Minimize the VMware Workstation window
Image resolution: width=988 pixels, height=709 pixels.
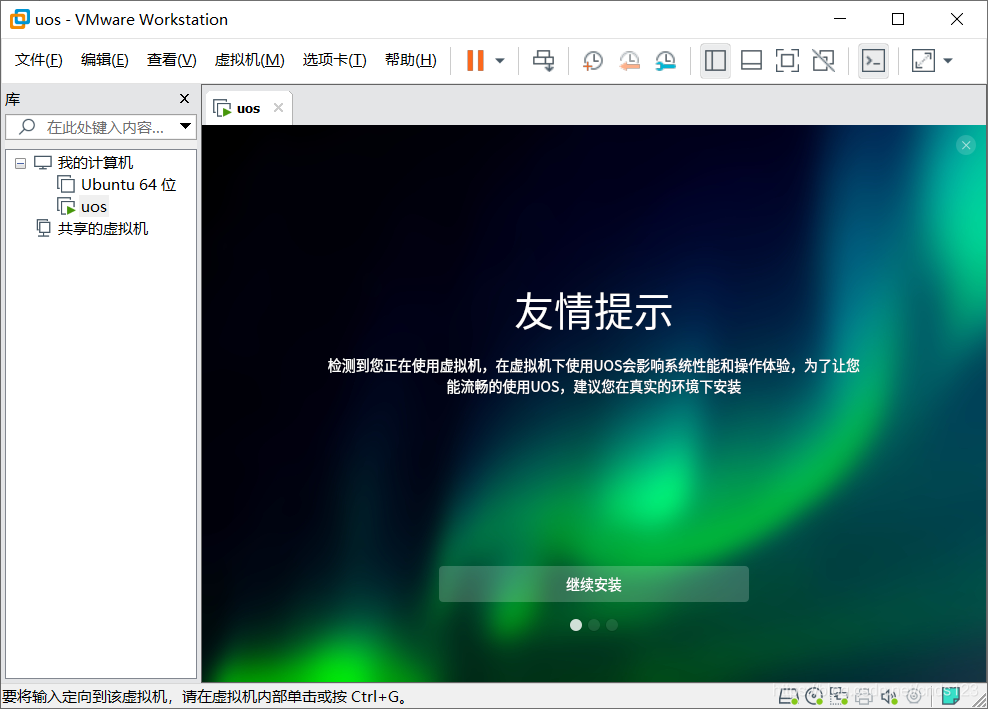coord(840,19)
